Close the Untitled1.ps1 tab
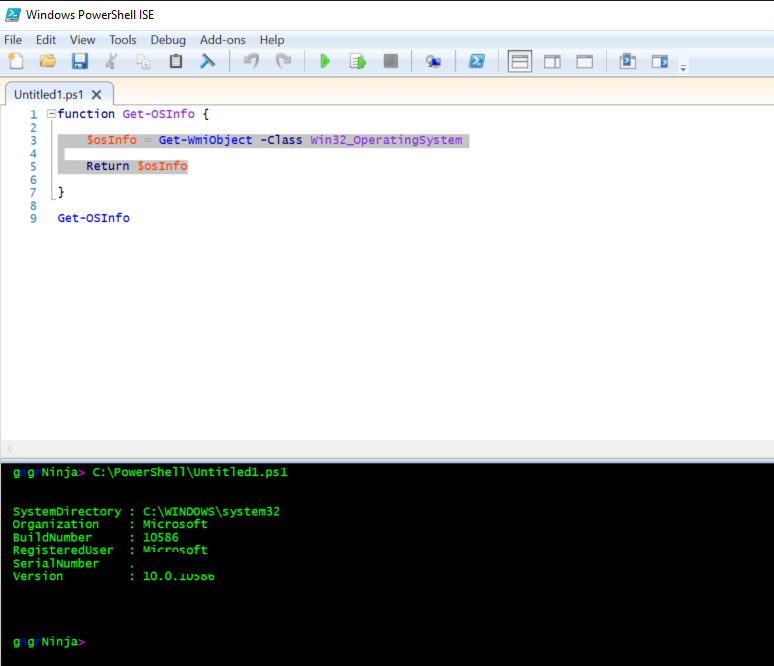This screenshot has width=774, height=666. click(96, 94)
